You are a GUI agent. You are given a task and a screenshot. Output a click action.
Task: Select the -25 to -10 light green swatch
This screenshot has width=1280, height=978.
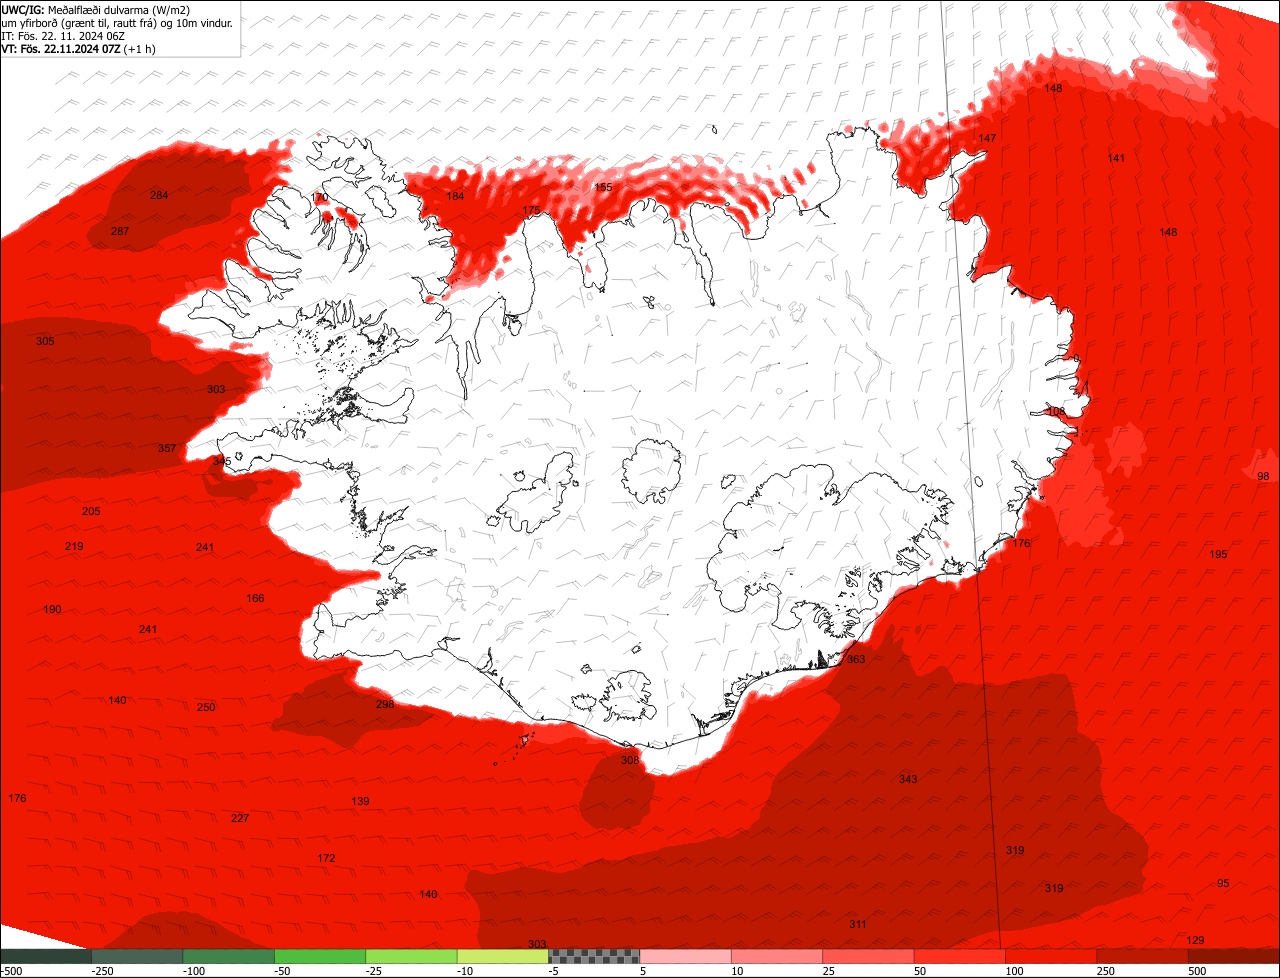[x=412, y=957]
